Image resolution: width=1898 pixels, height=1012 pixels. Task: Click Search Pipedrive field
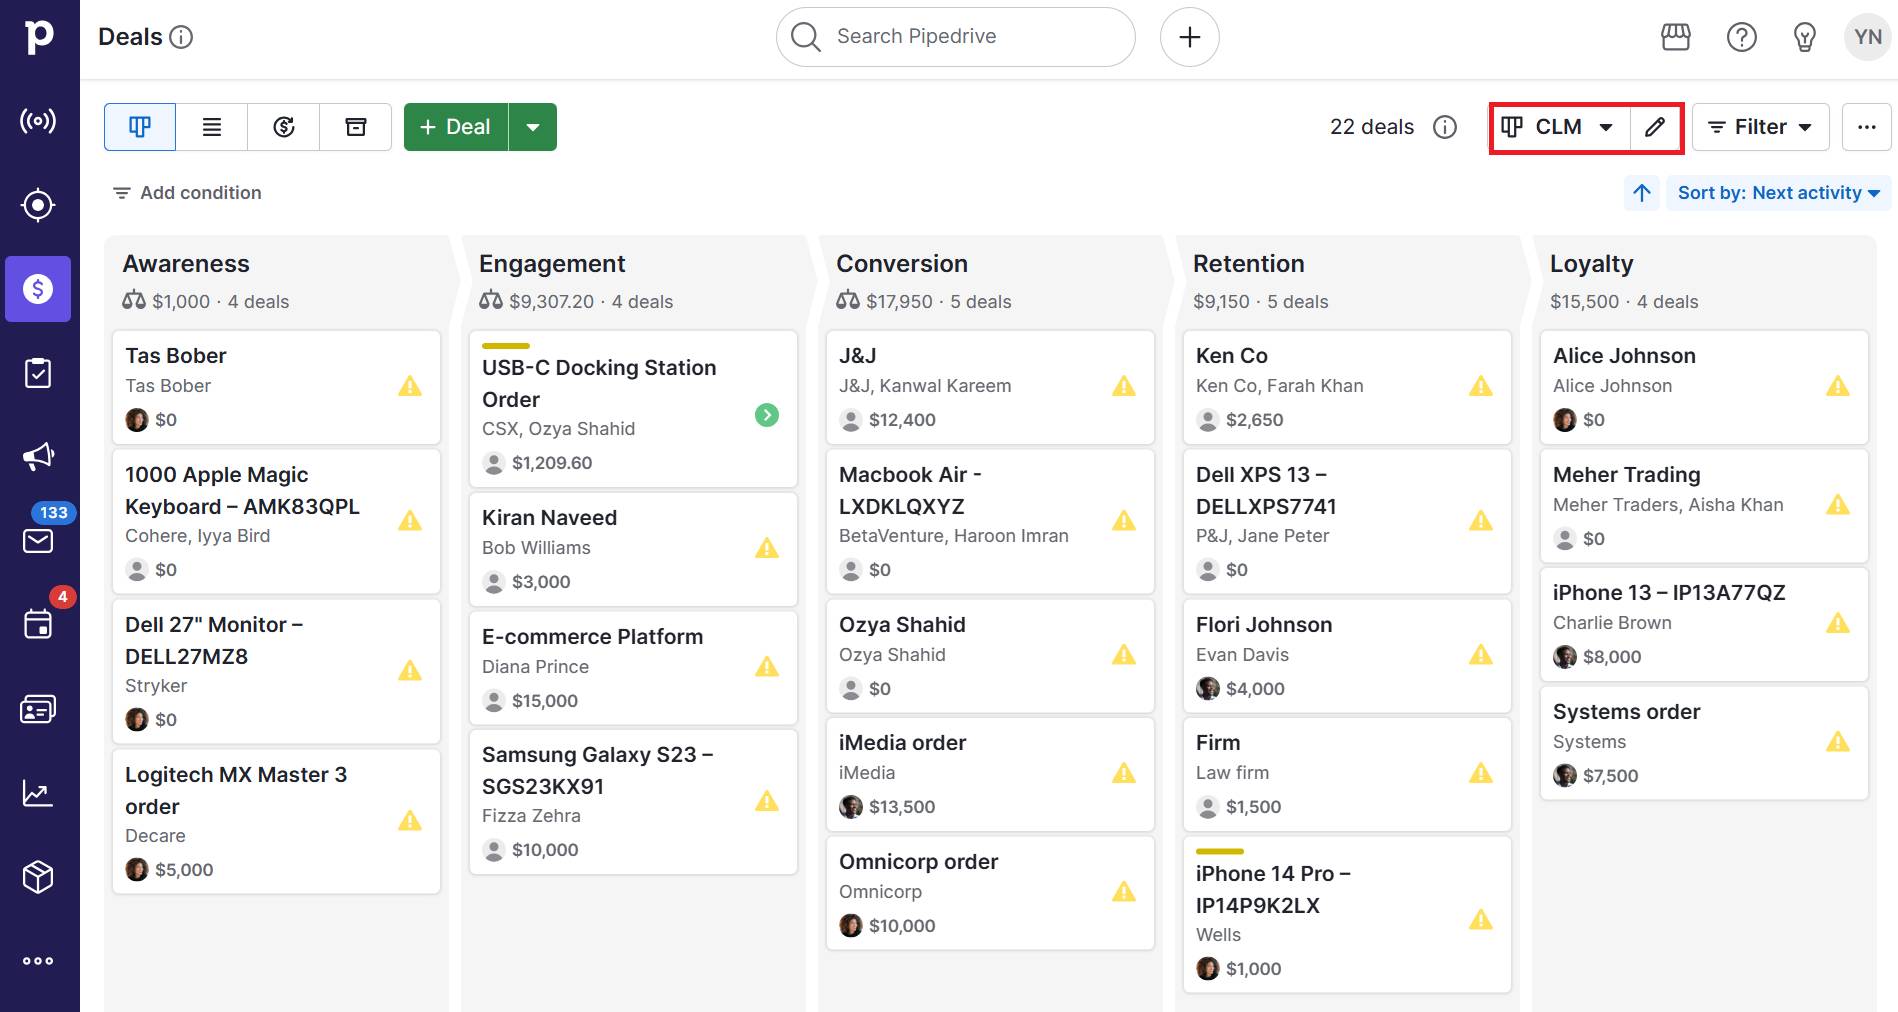[956, 37]
